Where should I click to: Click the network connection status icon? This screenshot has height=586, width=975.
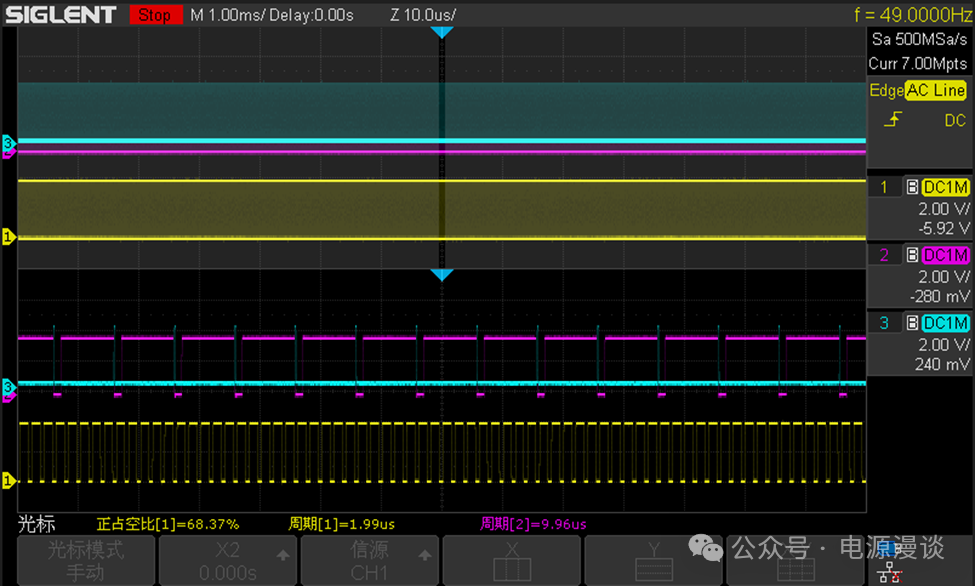click(x=887, y=571)
